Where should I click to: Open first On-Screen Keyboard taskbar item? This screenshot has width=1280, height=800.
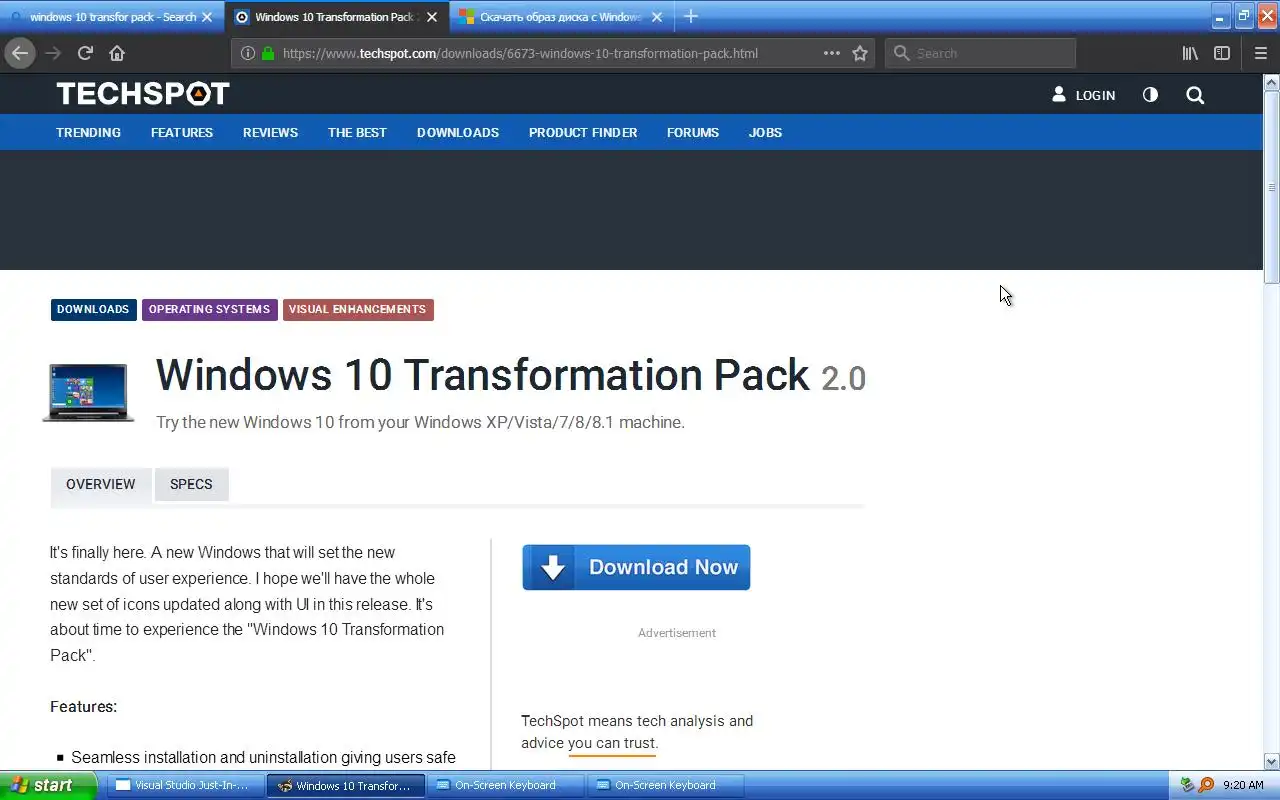pos(505,785)
